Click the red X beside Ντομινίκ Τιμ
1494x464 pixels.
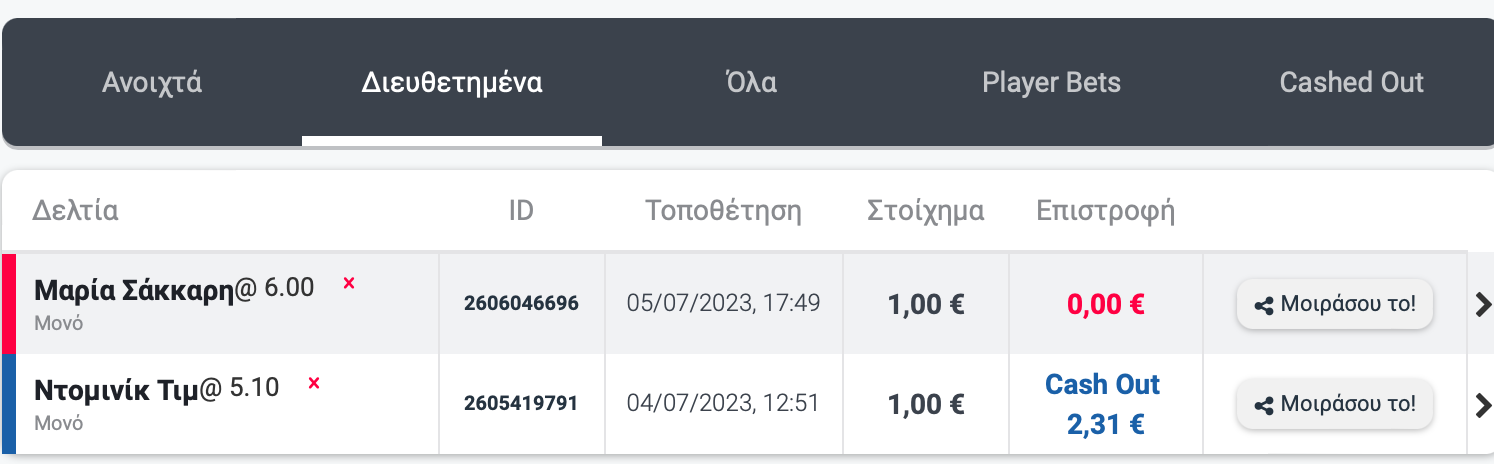point(314,383)
